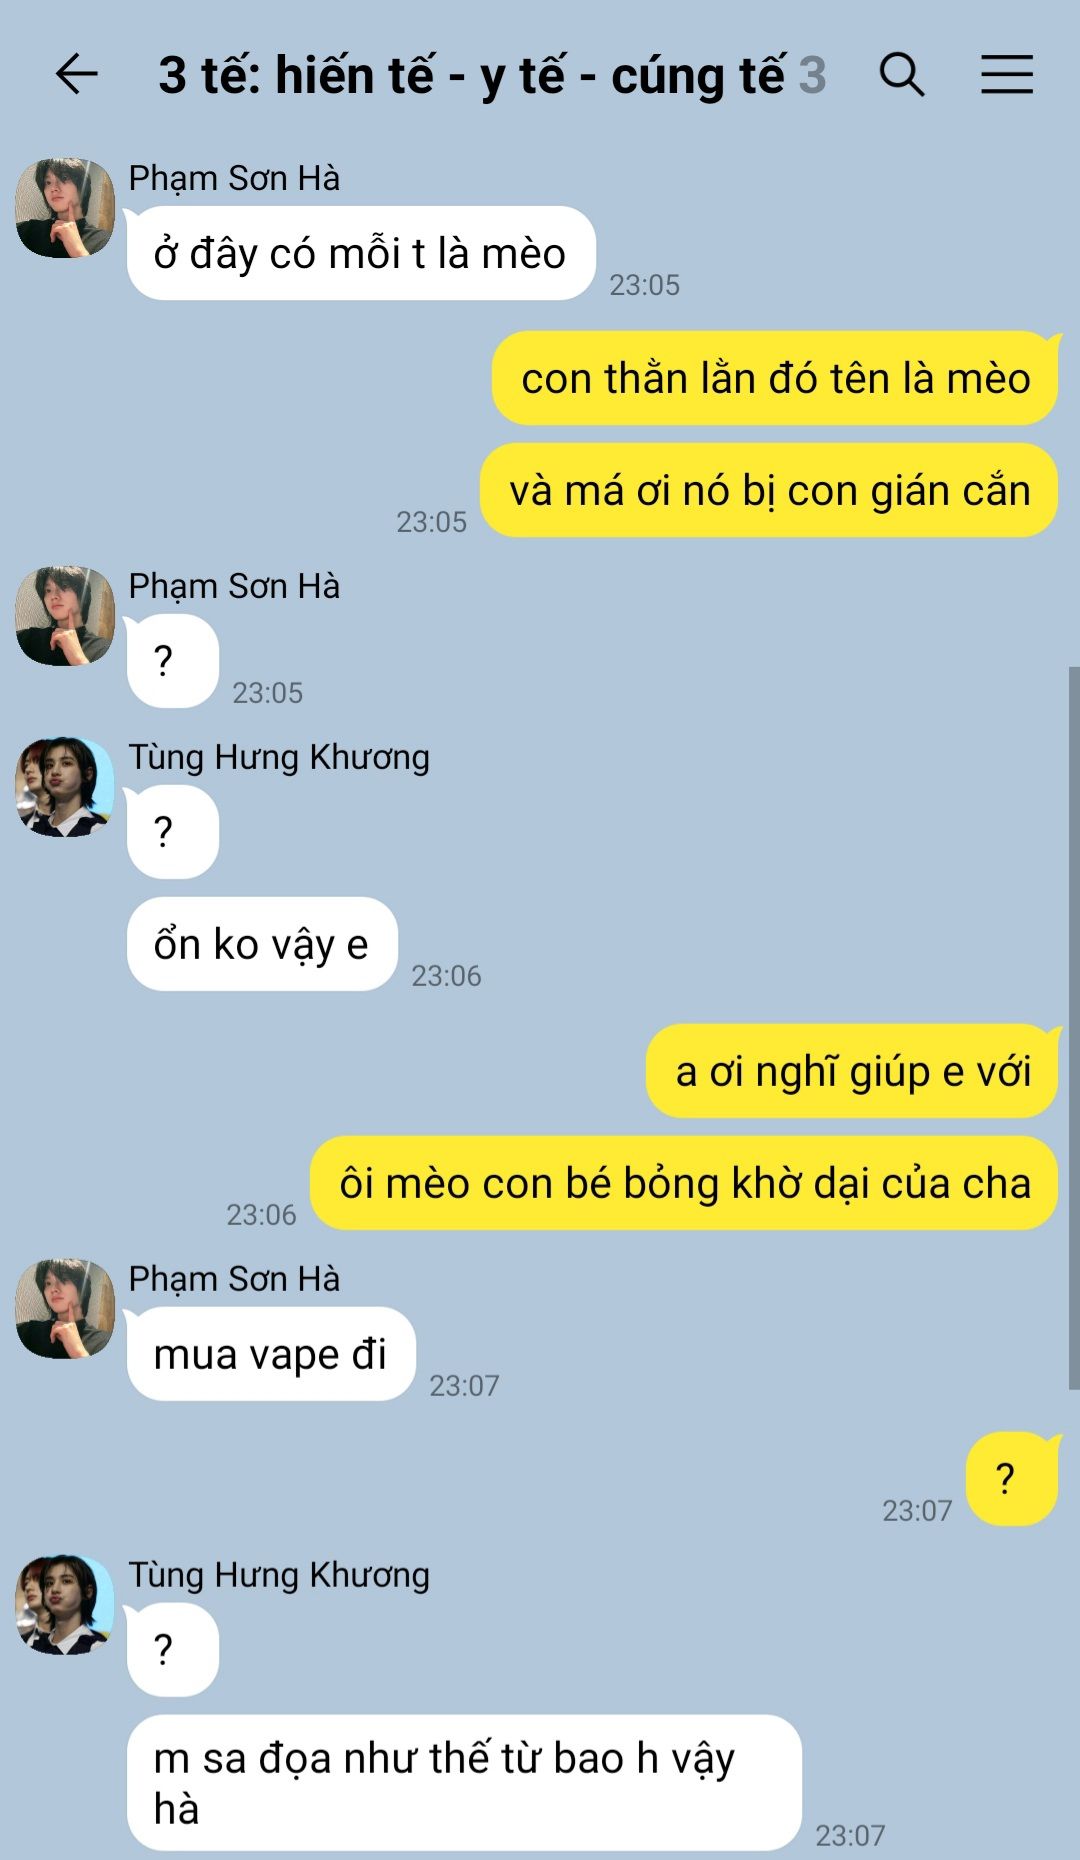This screenshot has width=1080, height=1860.
Task: Tap Phạm Sơn Hà's avatar beside 'mua vape đi'
Action: (65, 1308)
